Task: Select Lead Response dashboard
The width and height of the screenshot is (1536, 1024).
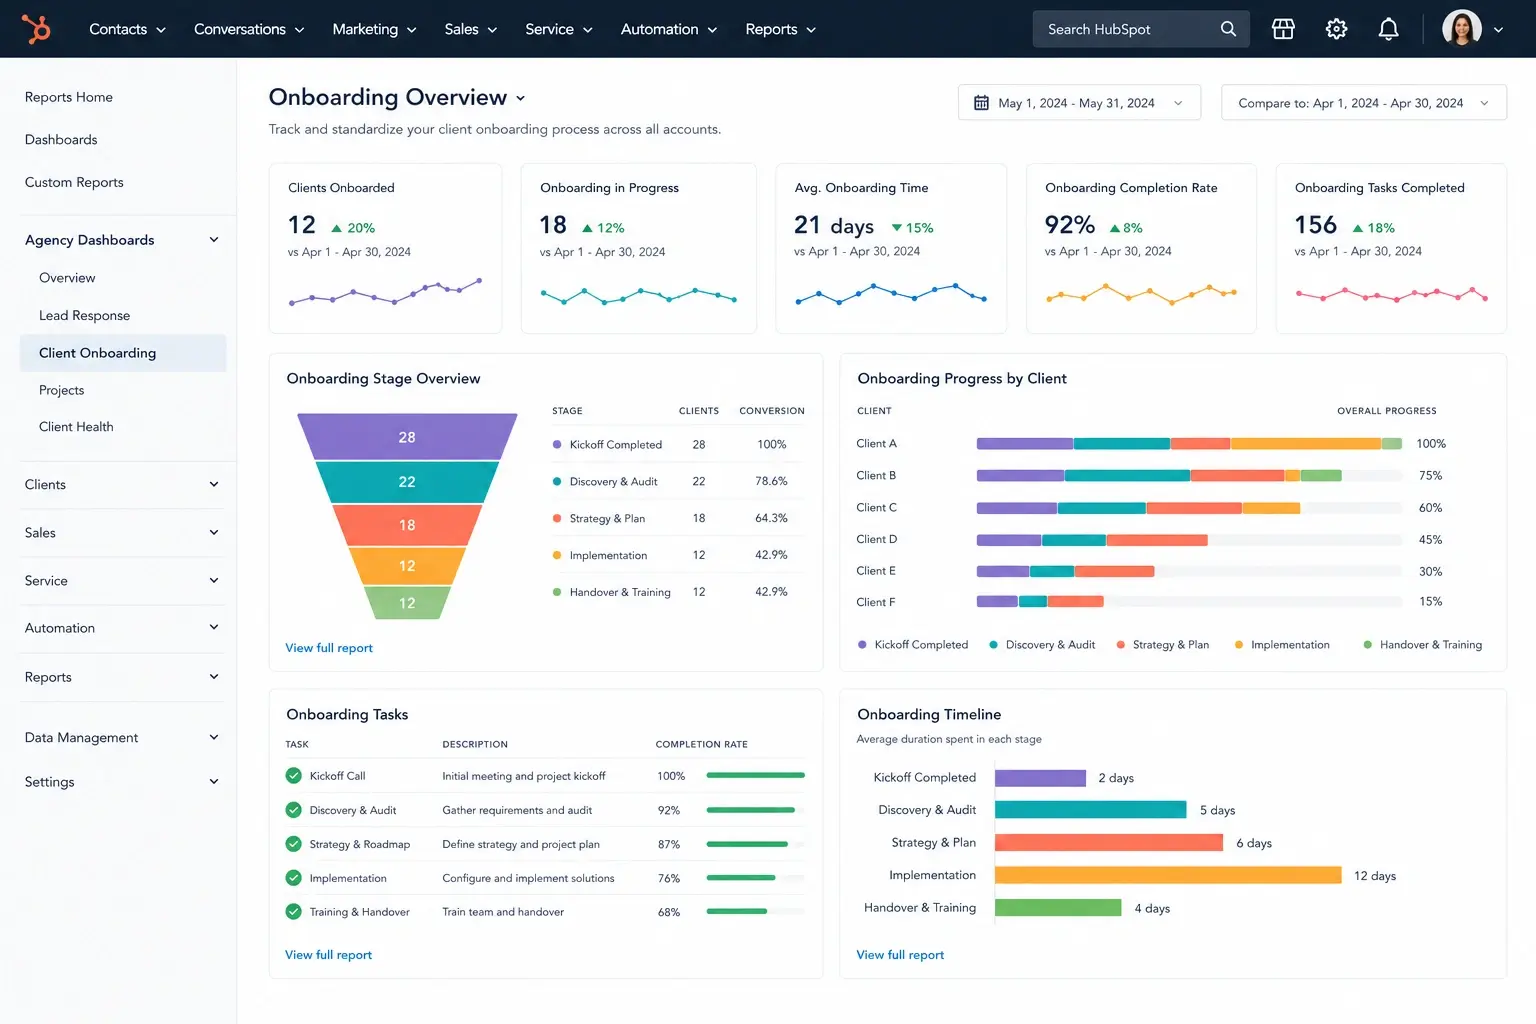Action: pos(84,315)
